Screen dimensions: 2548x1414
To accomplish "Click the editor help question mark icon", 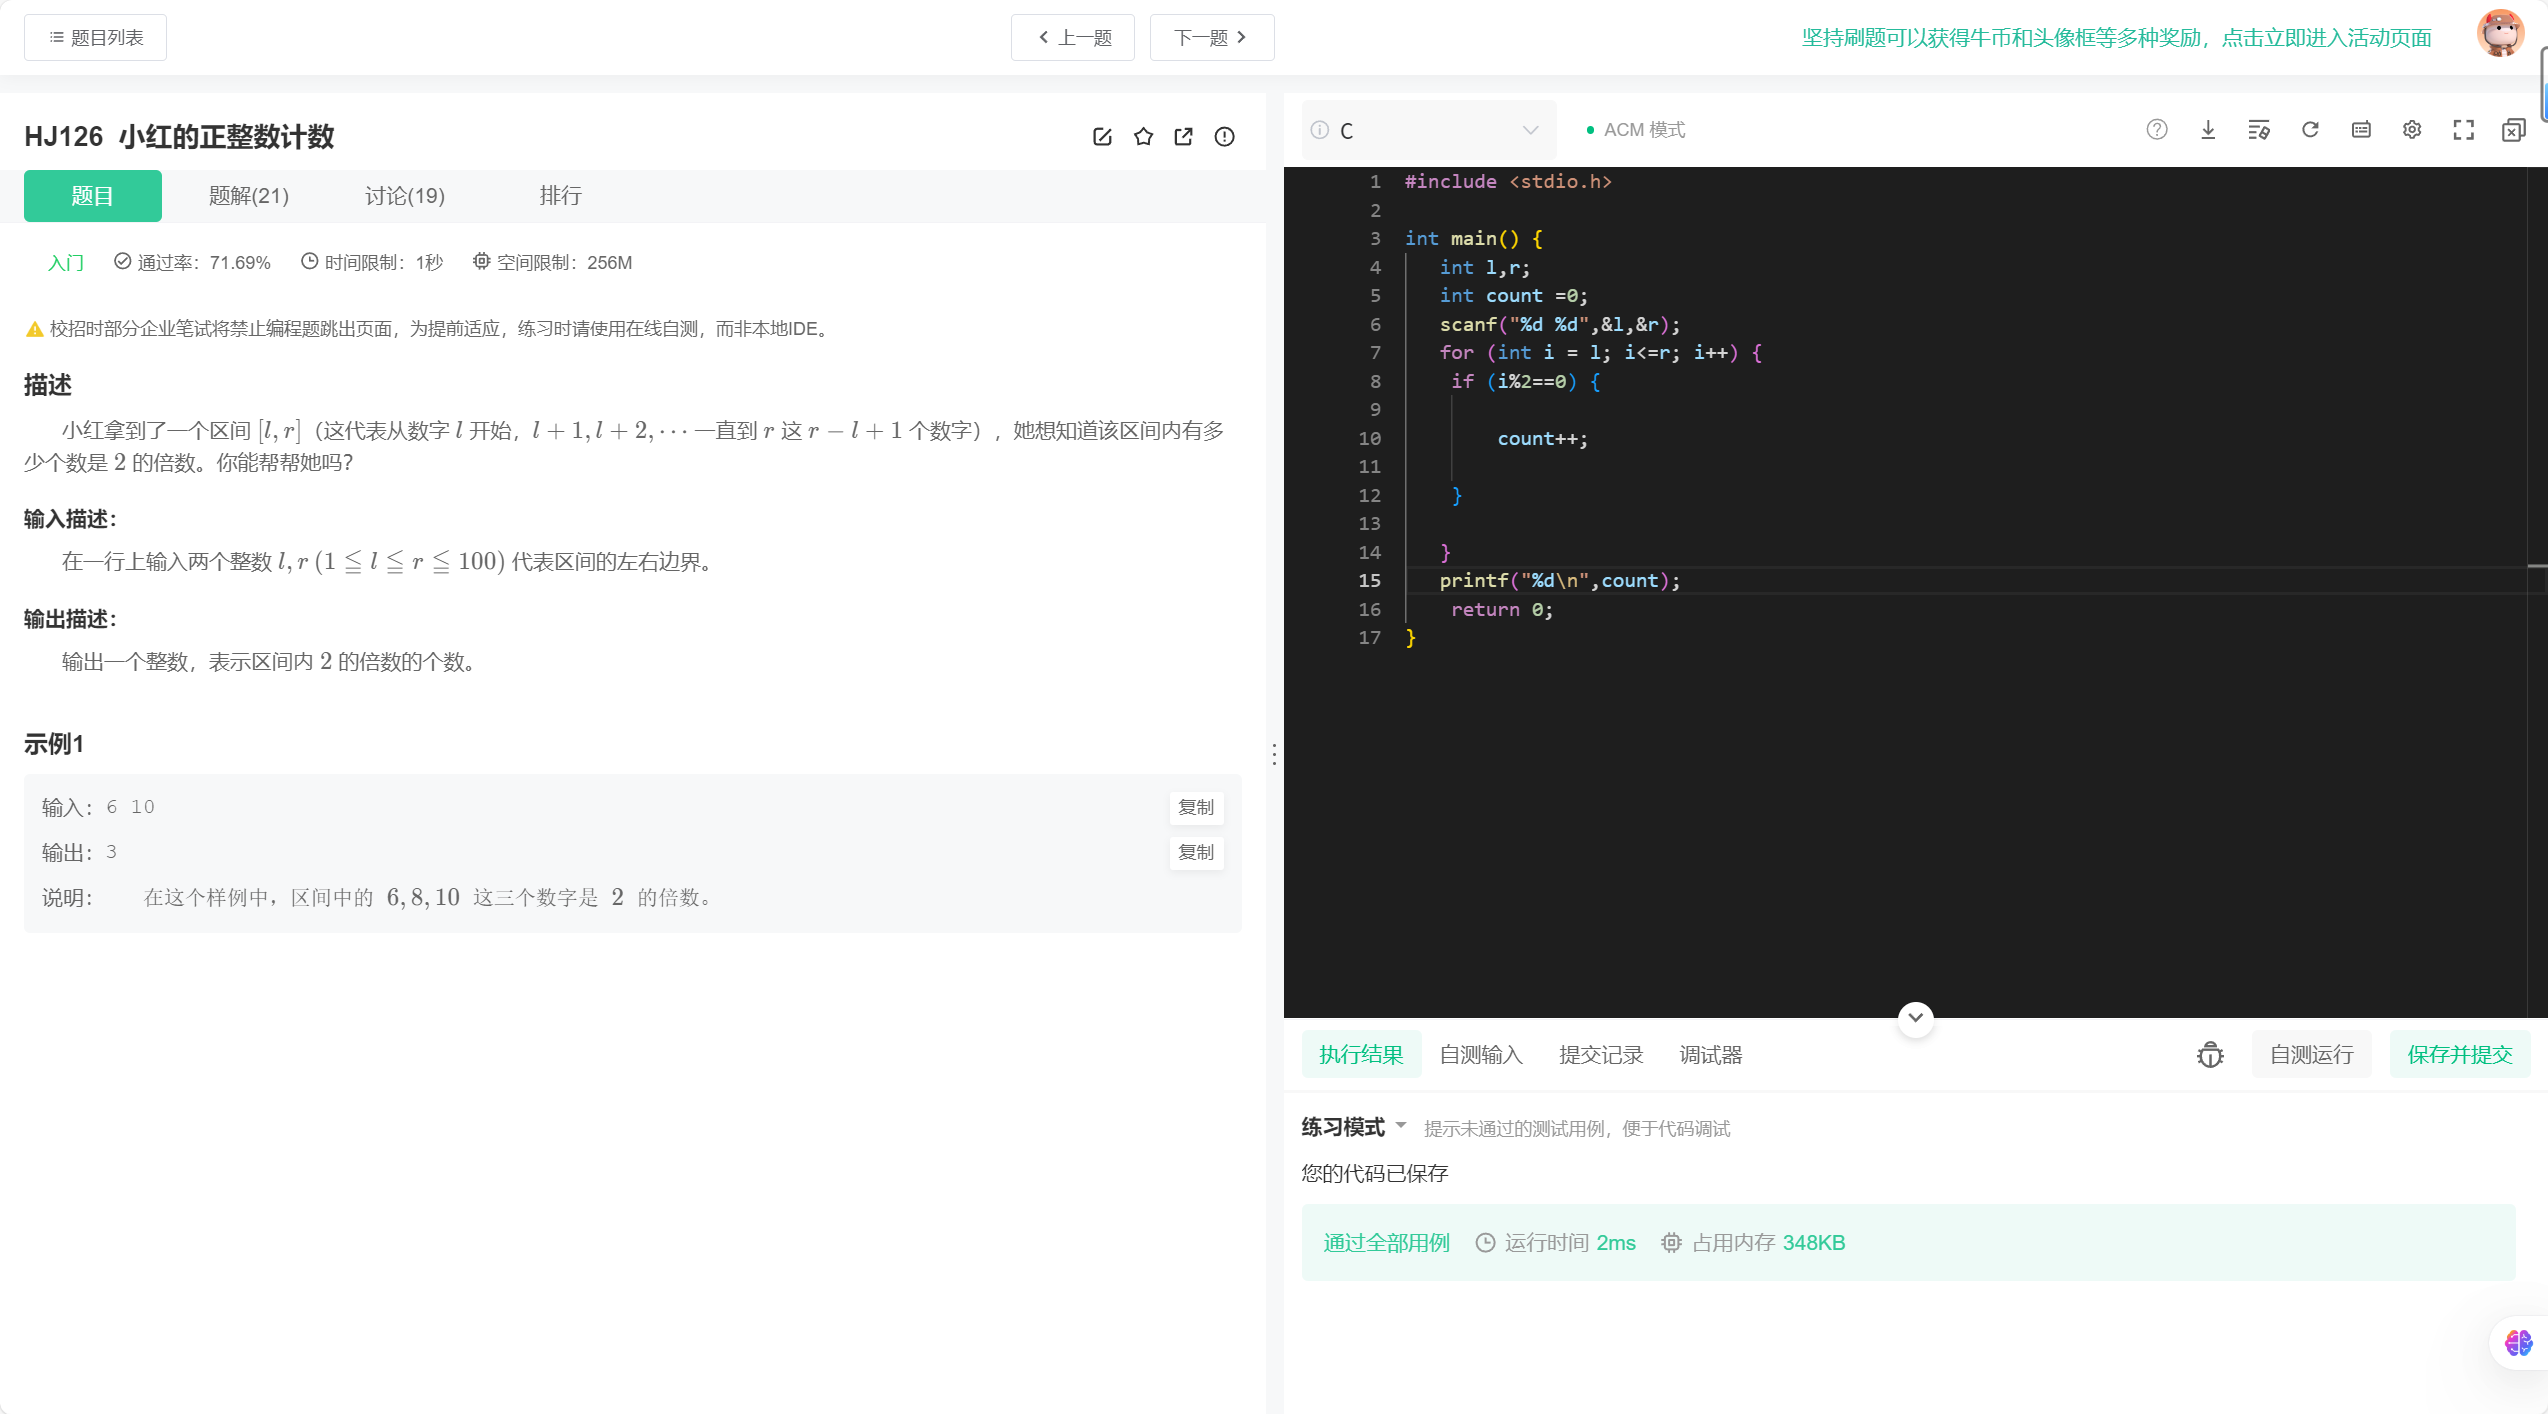I will coord(2157,130).
